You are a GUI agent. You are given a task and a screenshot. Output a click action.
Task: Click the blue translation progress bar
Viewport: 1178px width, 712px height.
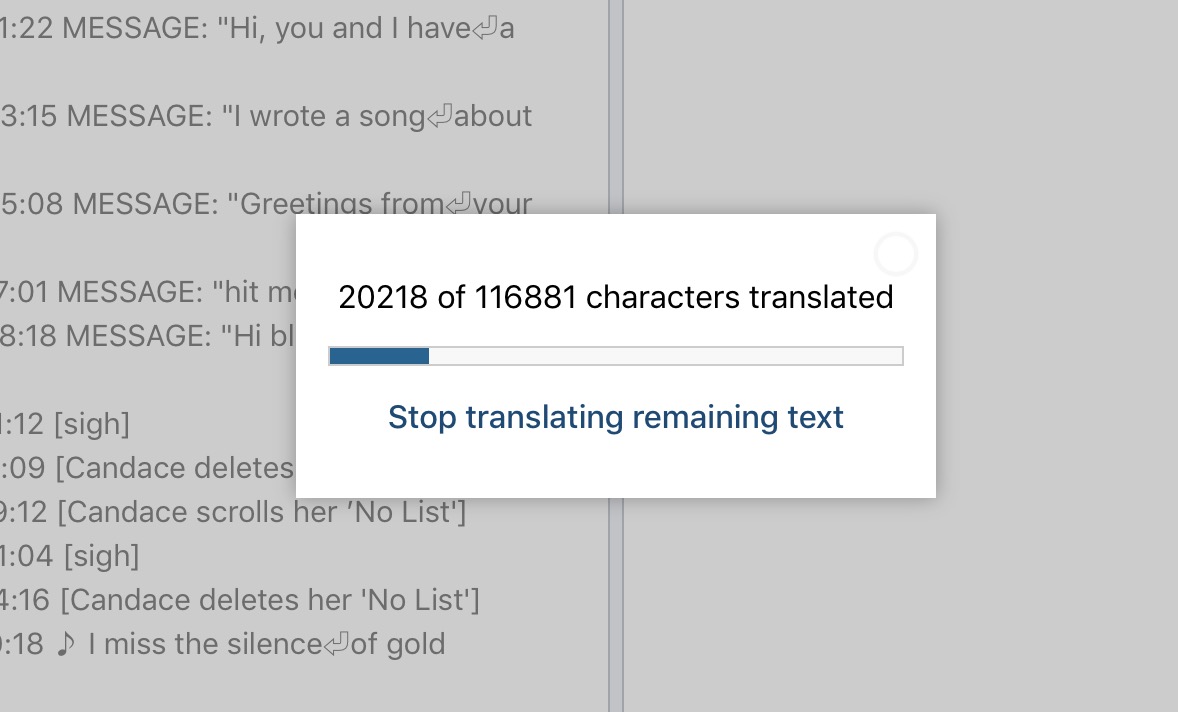click(615, 356)
